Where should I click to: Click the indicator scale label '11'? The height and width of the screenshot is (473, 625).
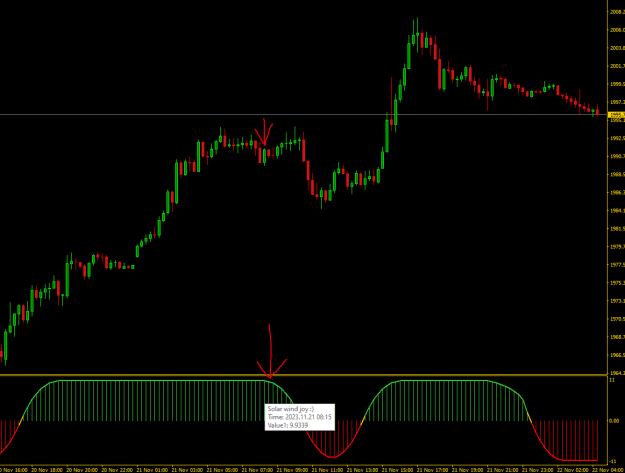[x=612, y=380]
